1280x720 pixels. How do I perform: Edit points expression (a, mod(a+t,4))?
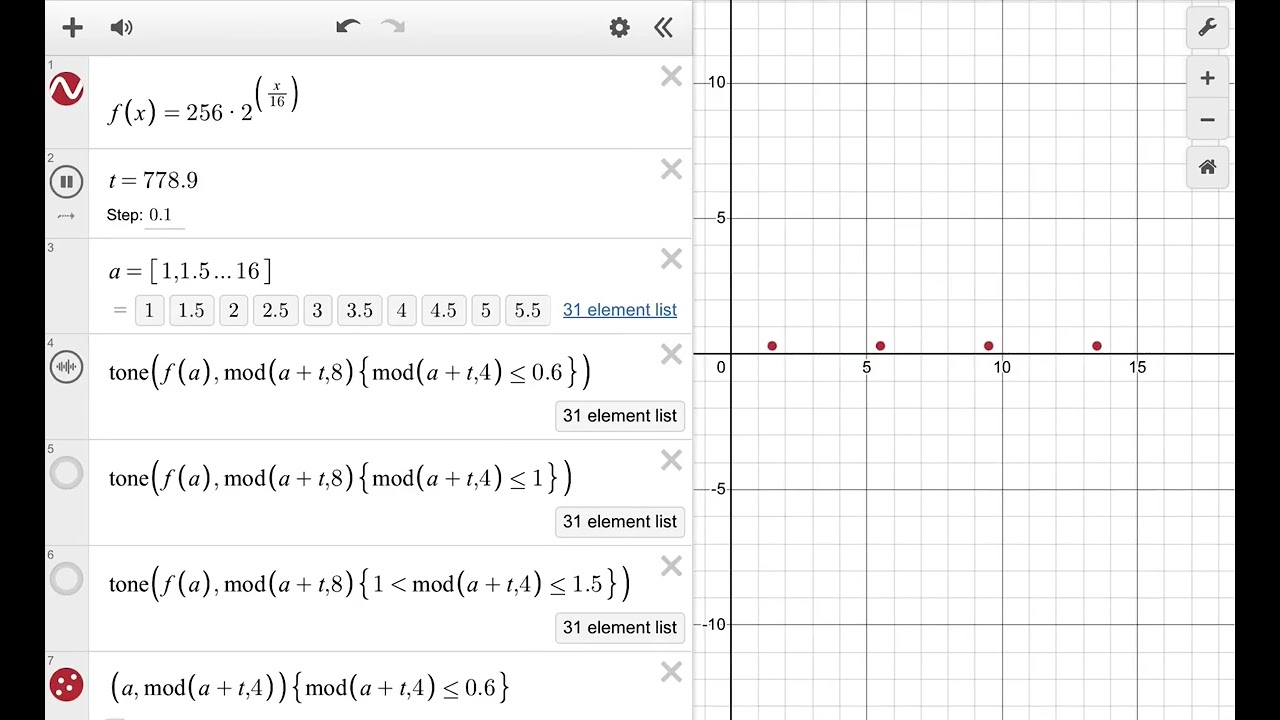coord(309,688)
